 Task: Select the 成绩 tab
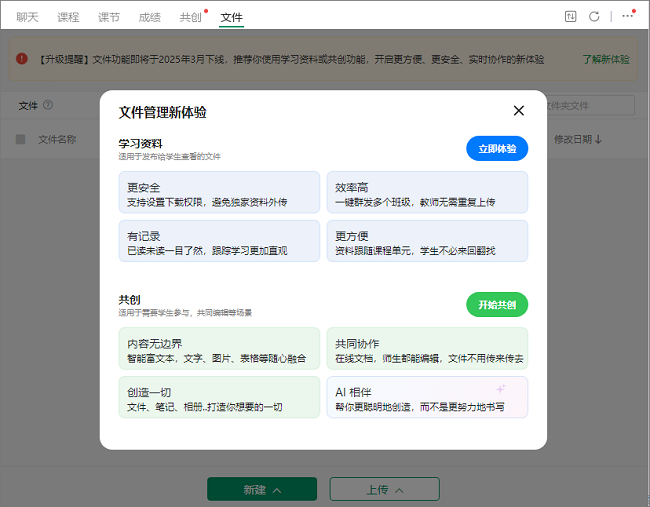tap(149, 17)
